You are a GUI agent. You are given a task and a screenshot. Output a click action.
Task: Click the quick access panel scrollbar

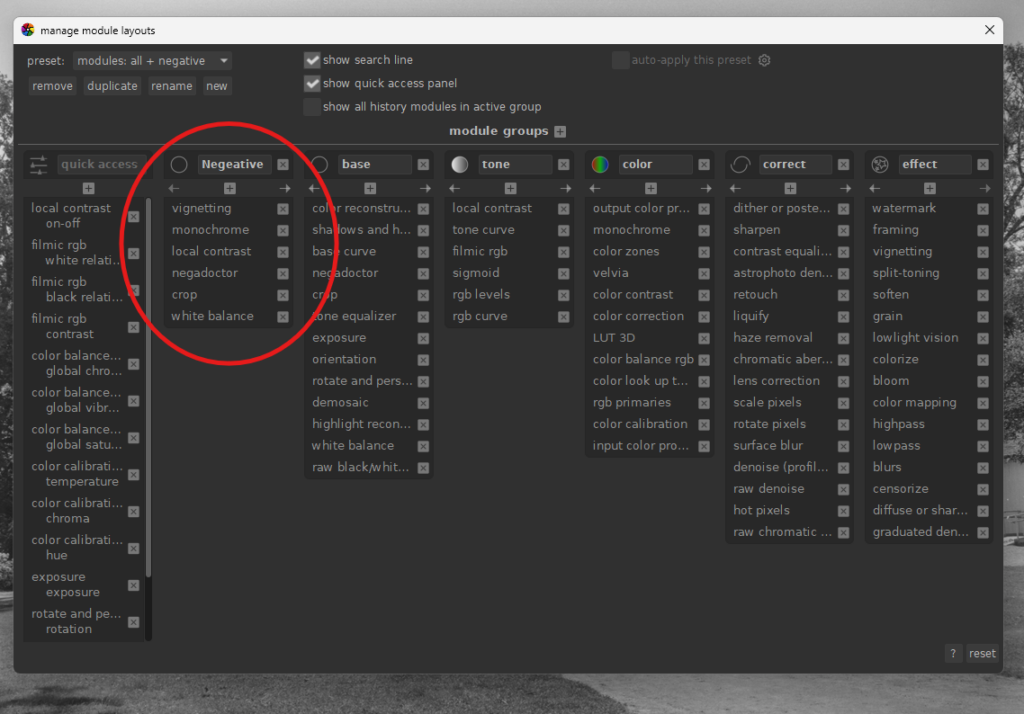pos(149,388)
